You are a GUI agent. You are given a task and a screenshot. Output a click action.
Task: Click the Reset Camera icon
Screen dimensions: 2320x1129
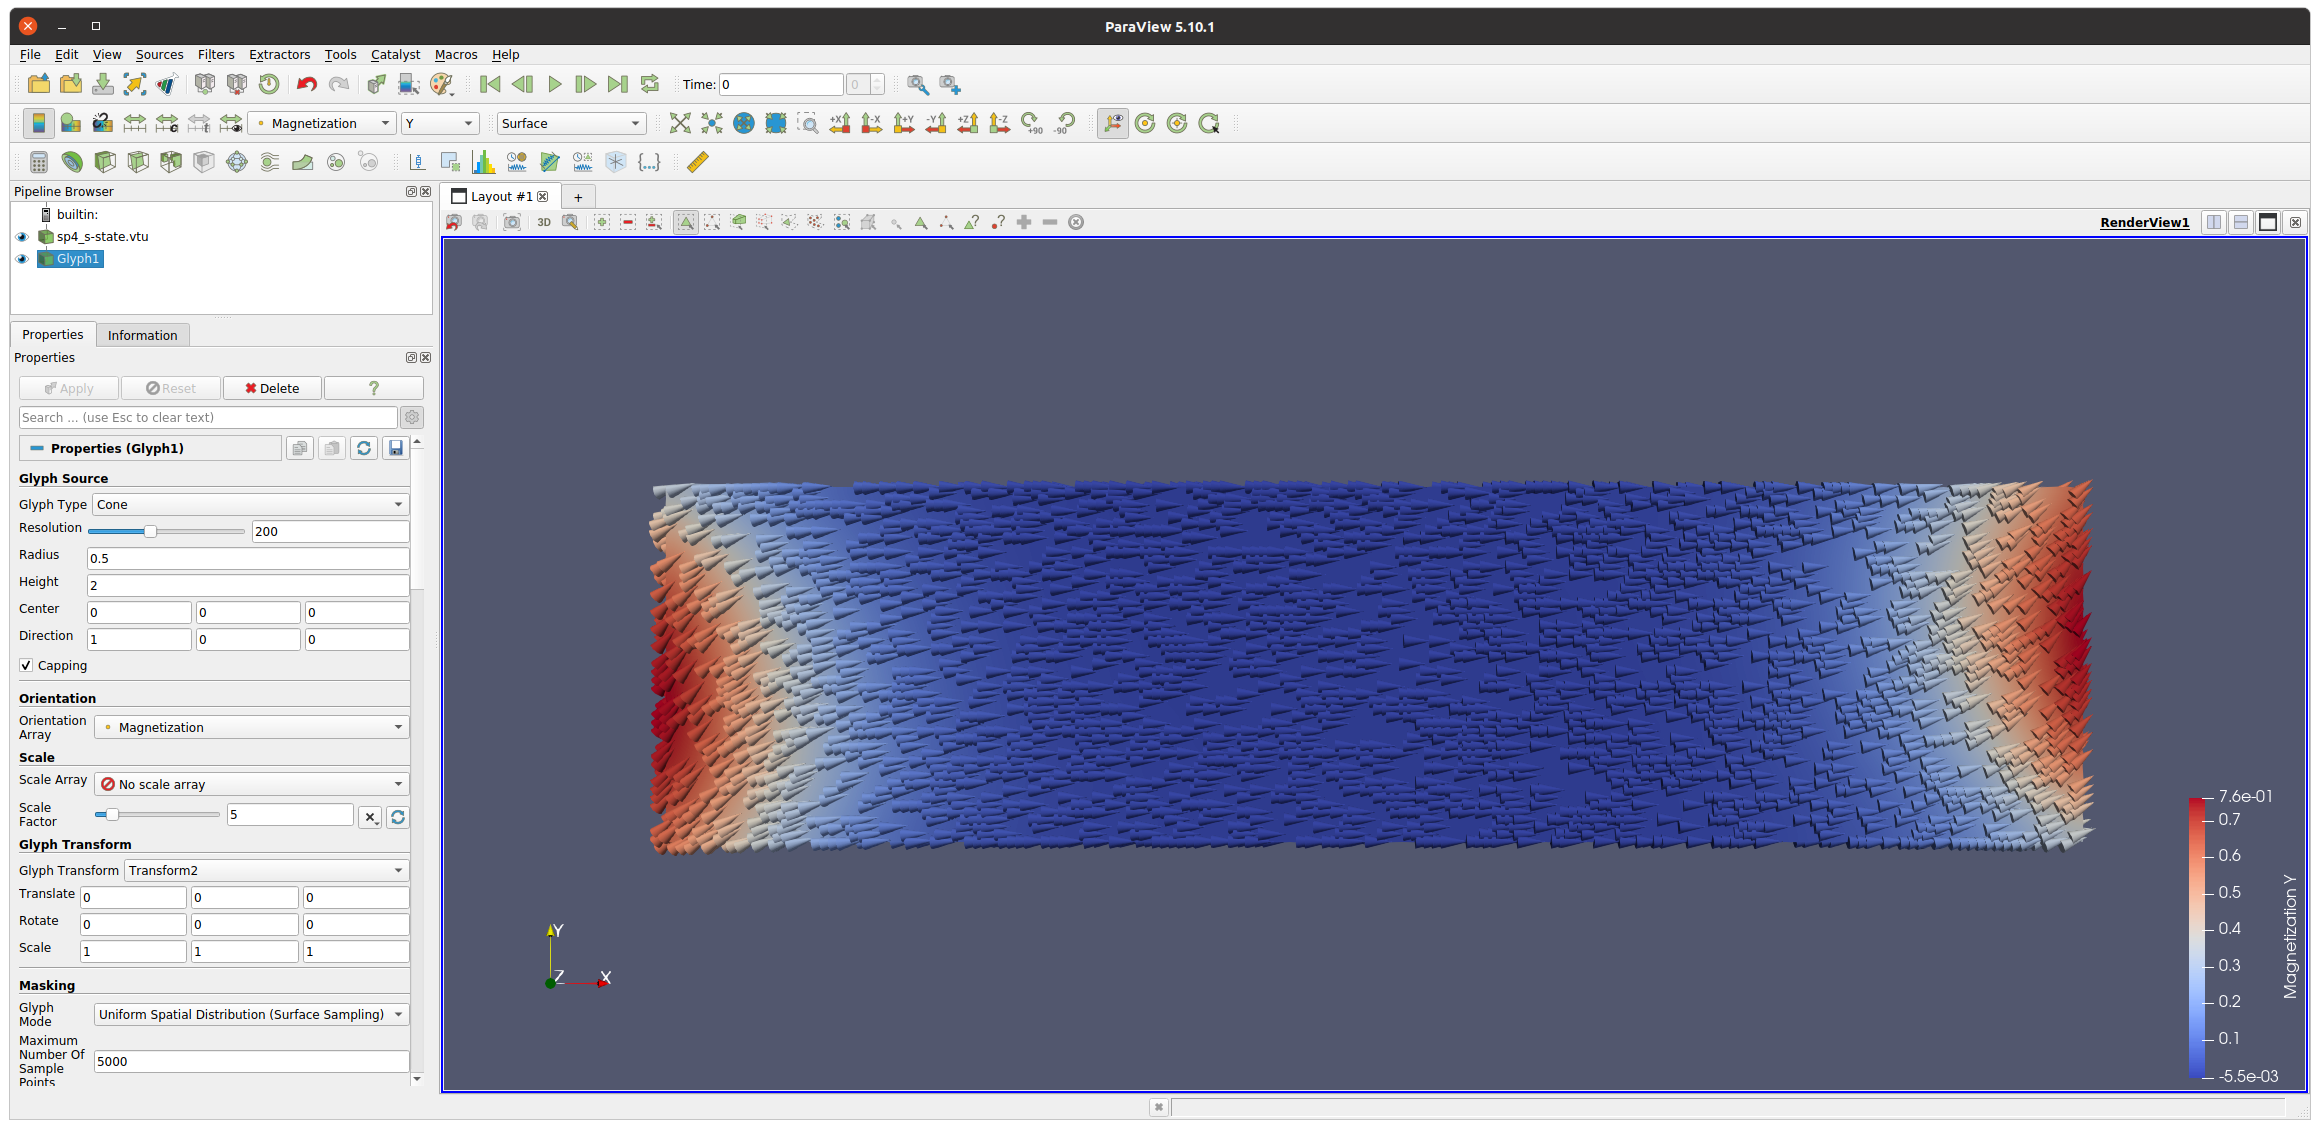(x=680, y=123)
